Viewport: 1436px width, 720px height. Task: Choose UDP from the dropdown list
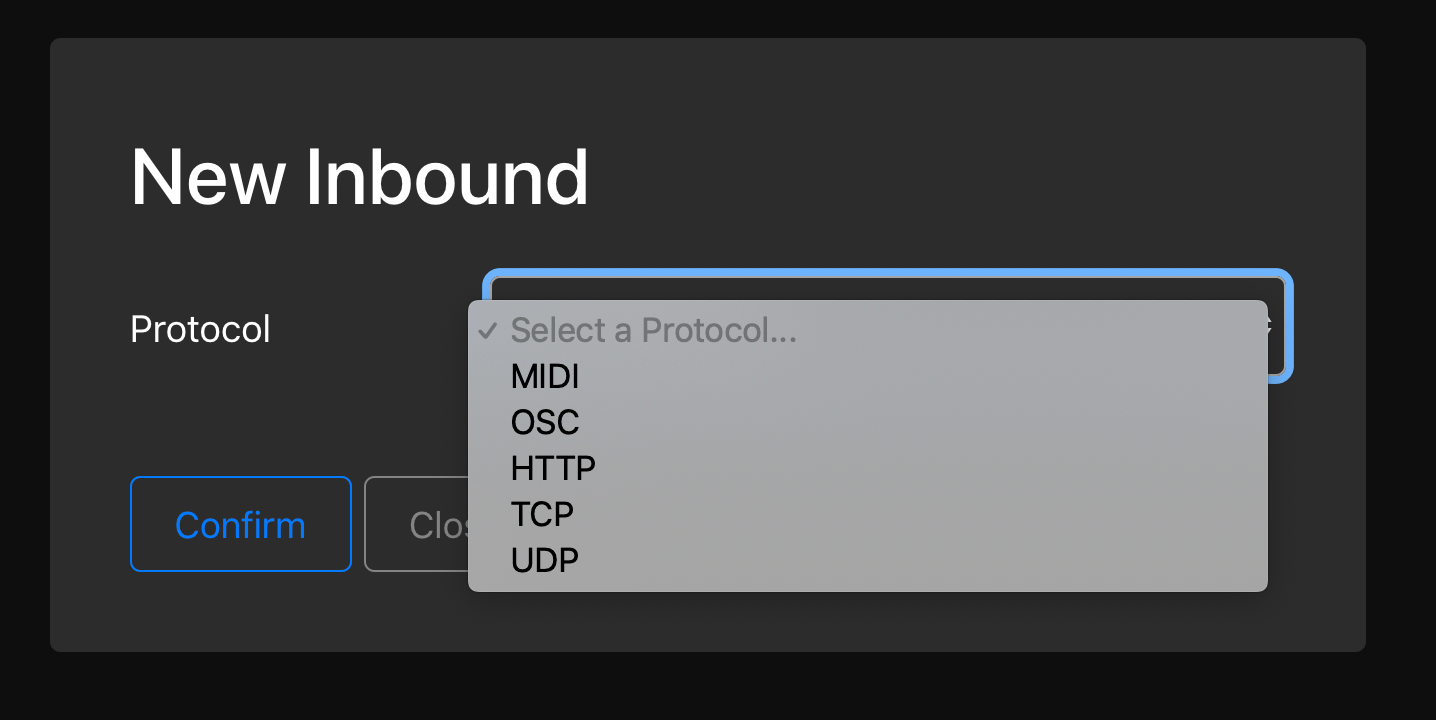(545, 560)
